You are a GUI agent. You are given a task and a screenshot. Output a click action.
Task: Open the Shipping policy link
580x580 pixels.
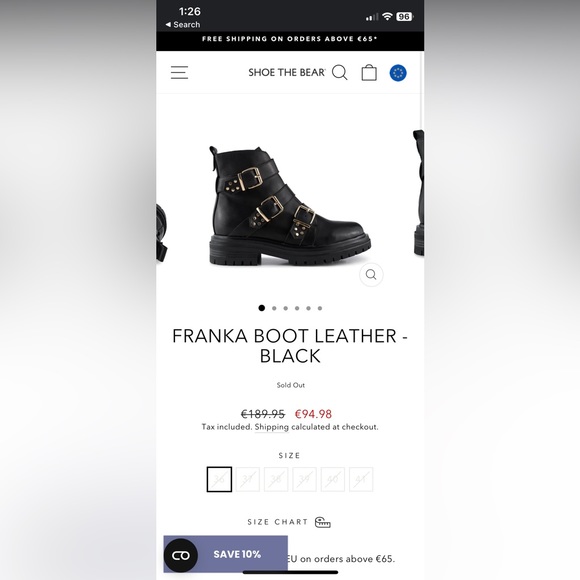point(272,427)
